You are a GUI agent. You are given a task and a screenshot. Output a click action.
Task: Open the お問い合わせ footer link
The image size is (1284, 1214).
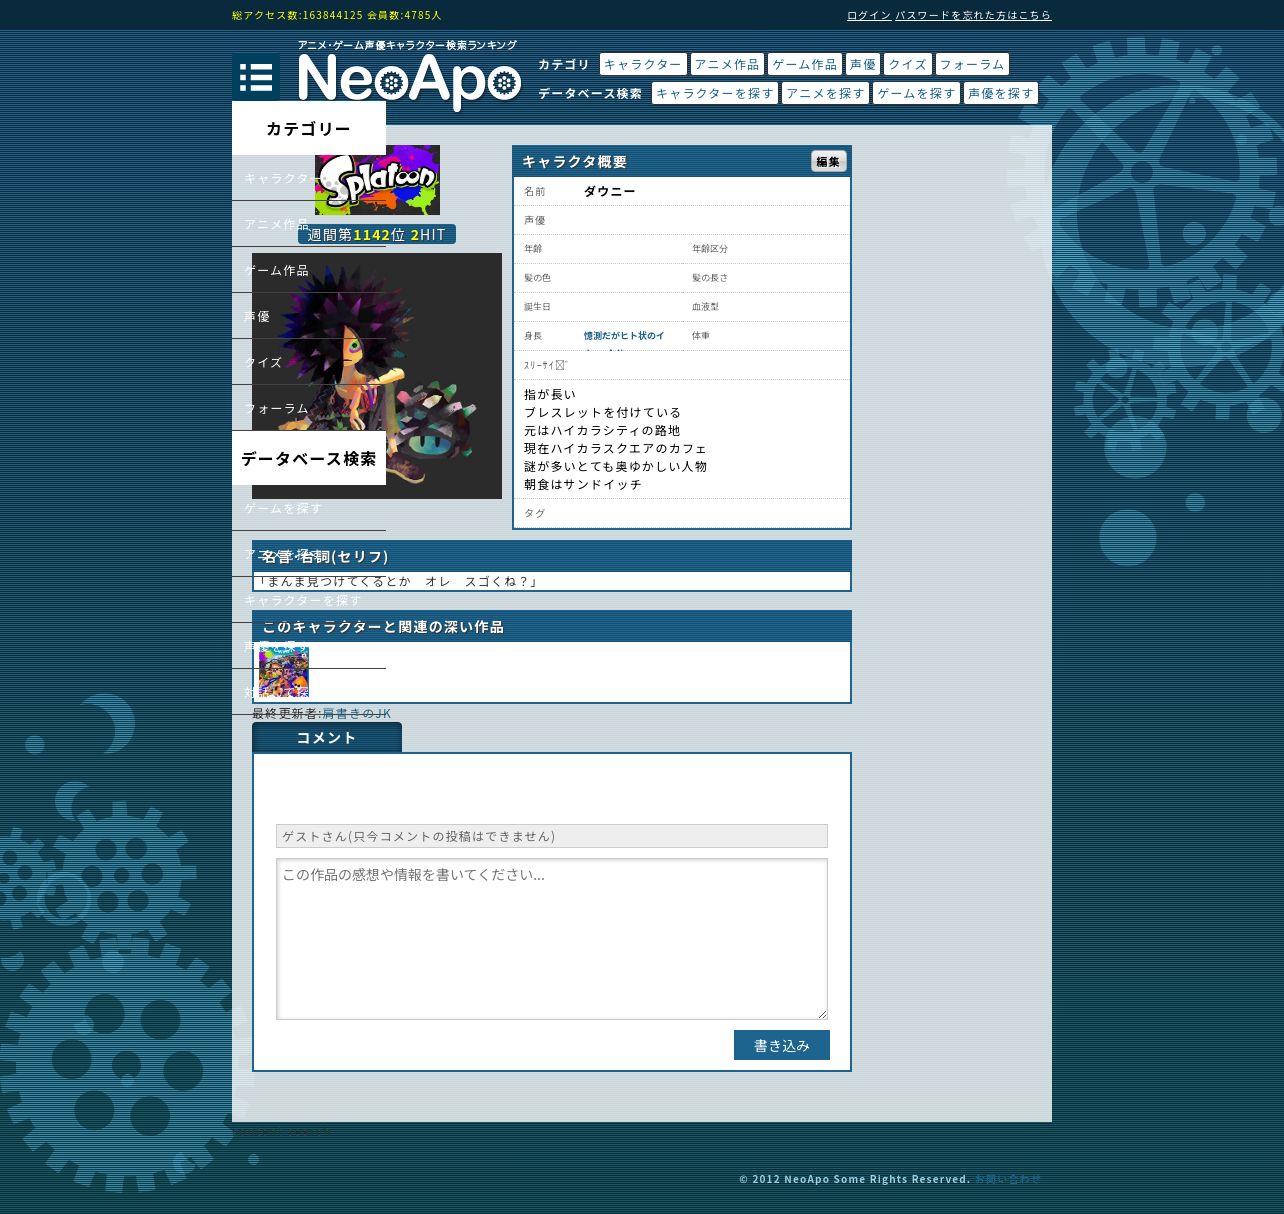tap(1008, 1179)
